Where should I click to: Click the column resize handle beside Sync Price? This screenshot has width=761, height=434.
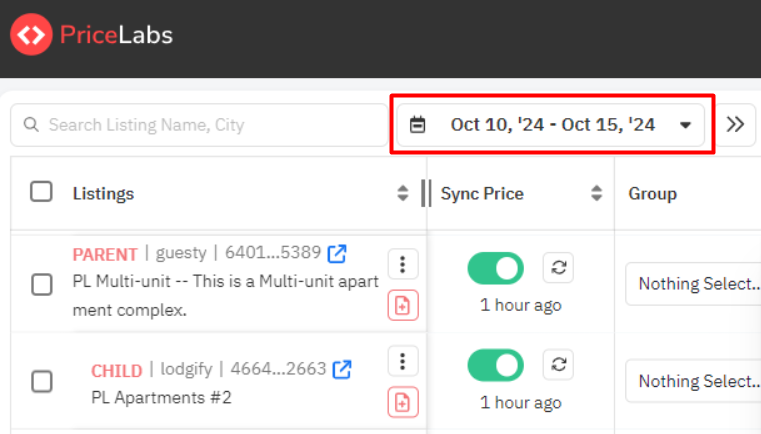tap(426, 193)
